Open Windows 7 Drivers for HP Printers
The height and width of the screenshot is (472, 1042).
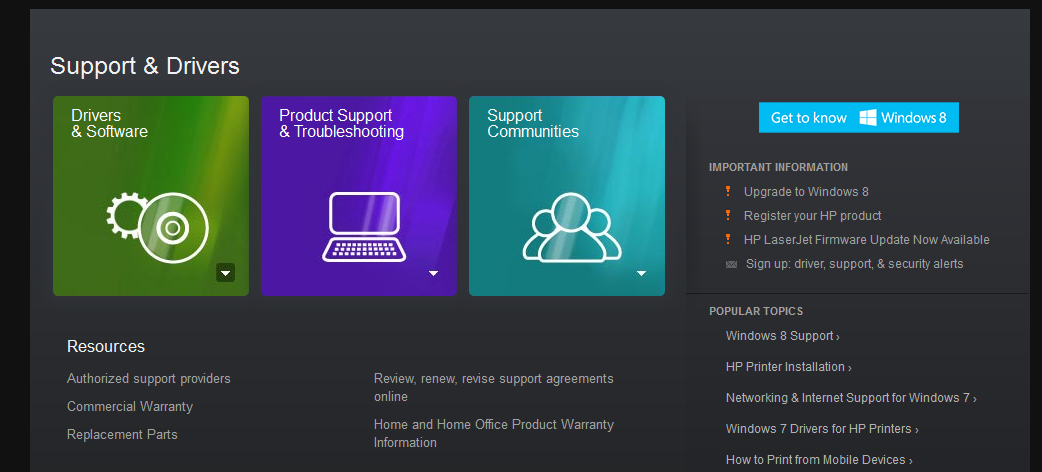click(822, 429)
